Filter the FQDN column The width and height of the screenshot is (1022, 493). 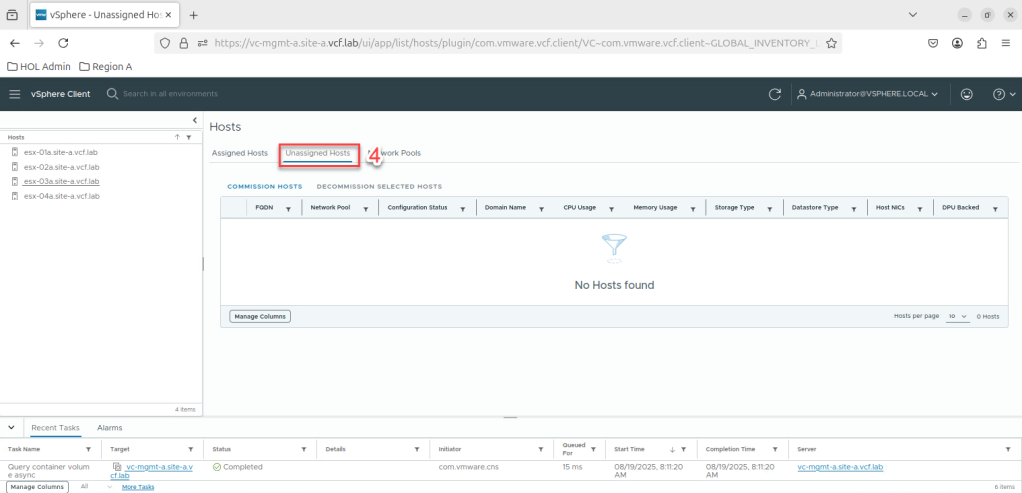[288, 209]
